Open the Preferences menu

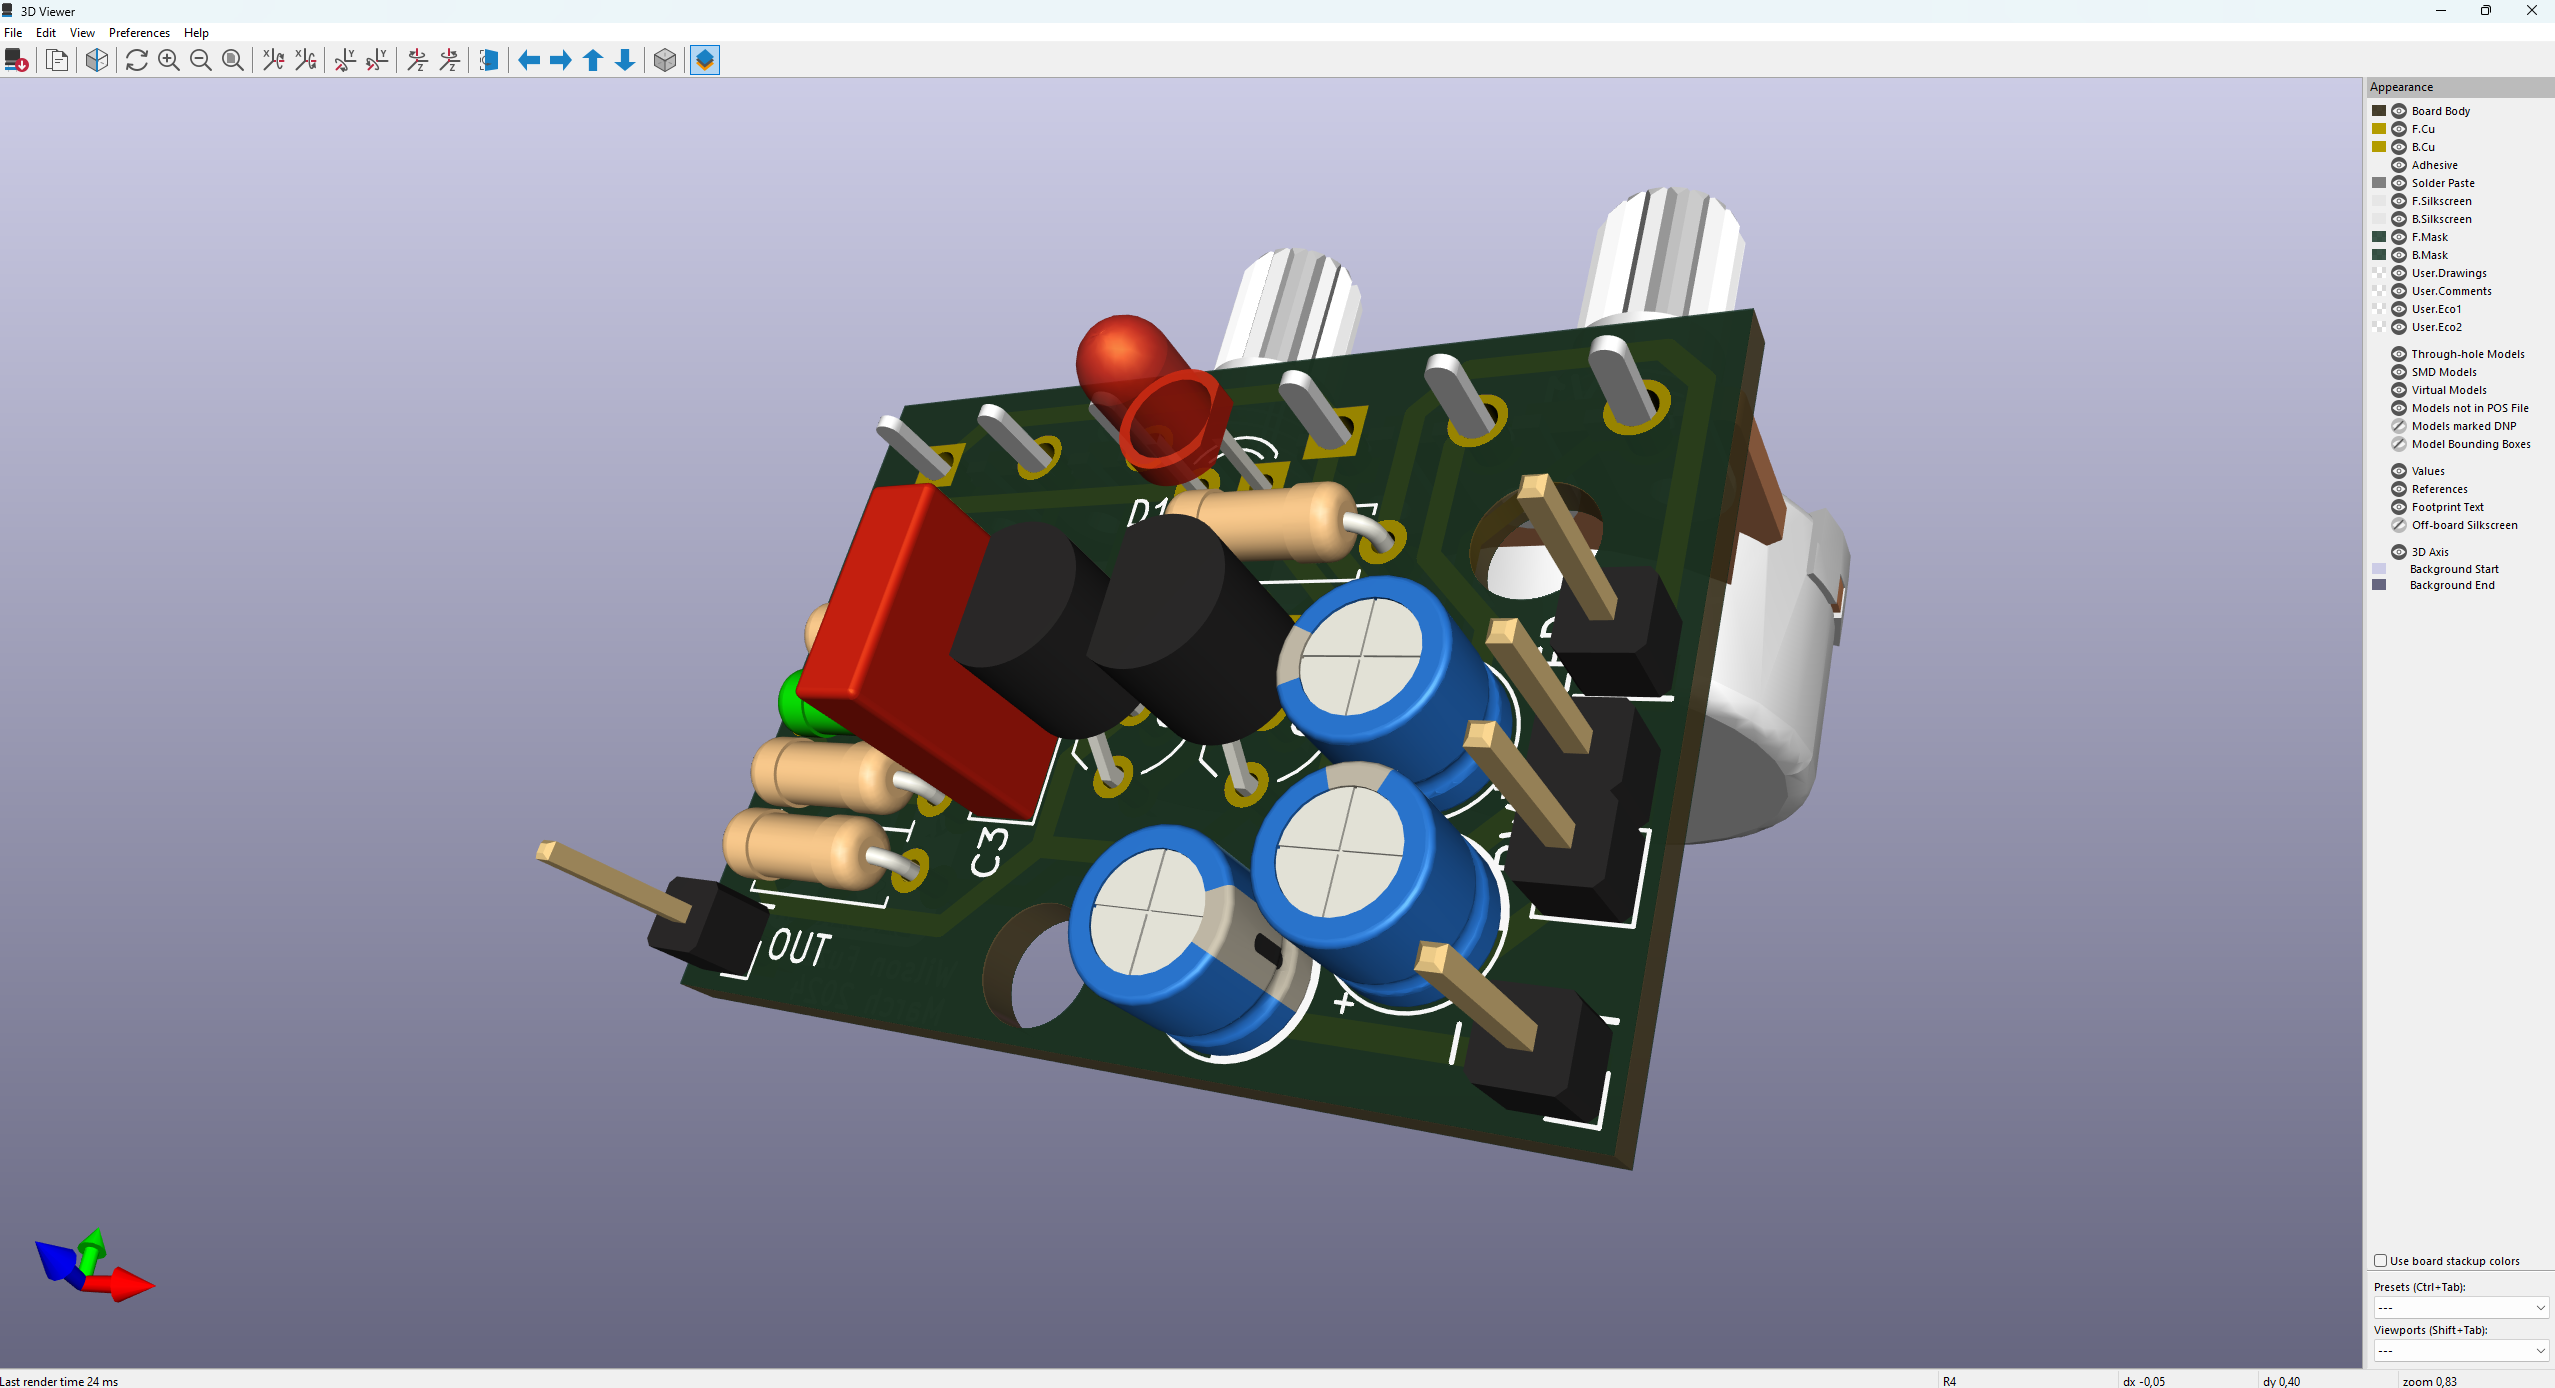coord(139,33)
